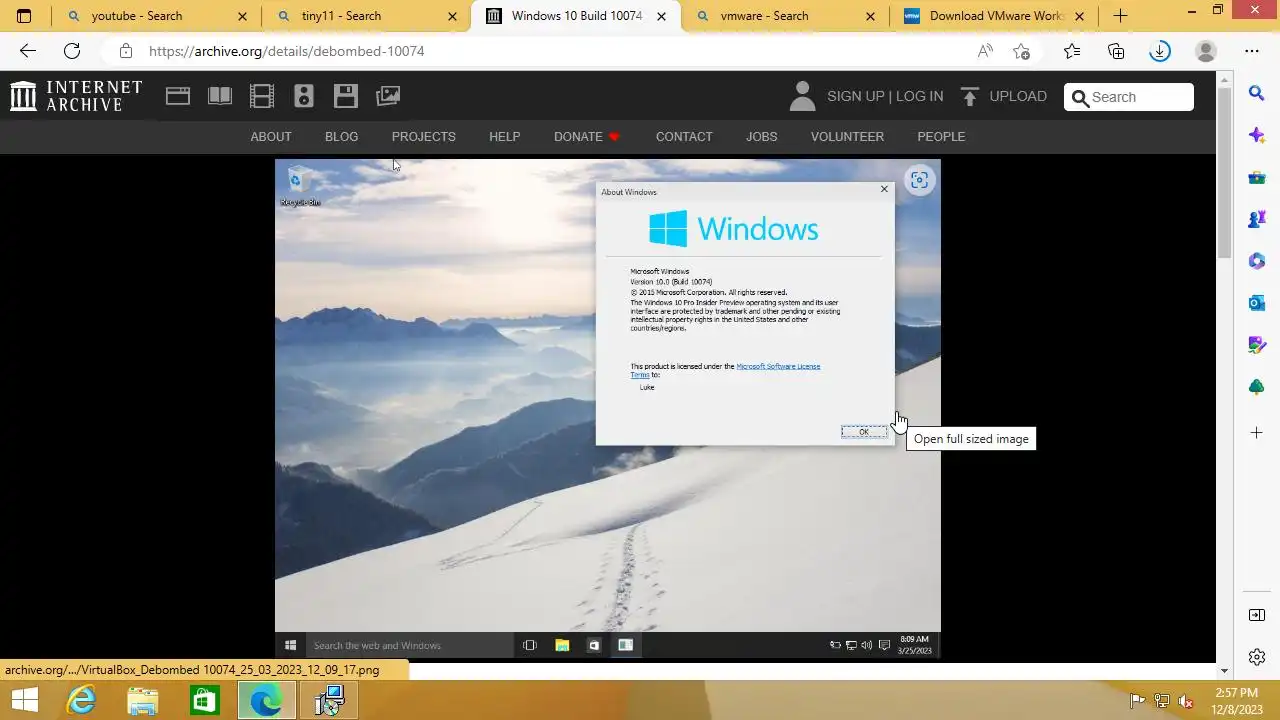This screenshot has height=720, width=1280.
Task: Switch to the vmware - Search tab
Action: click(x=785, y=16)
